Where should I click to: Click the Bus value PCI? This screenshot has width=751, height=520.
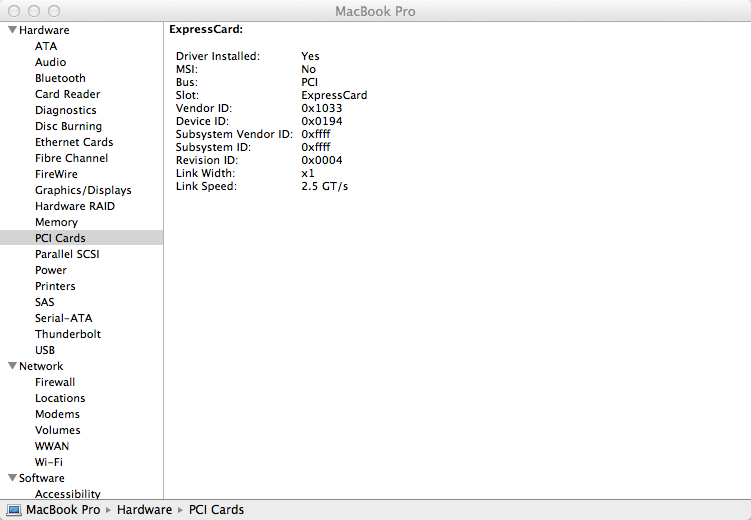(x=310, y=82)
